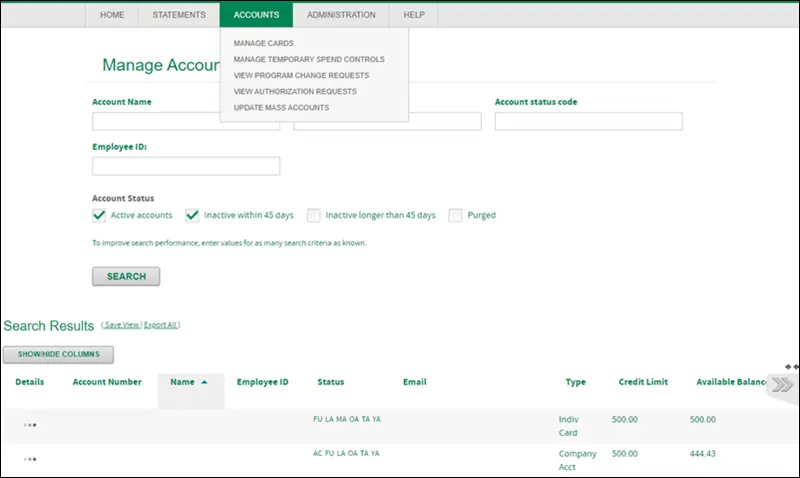Viewport: 800px width, 478px height.
Task: Click the Accounts tab
Action: tap(256, 15)
